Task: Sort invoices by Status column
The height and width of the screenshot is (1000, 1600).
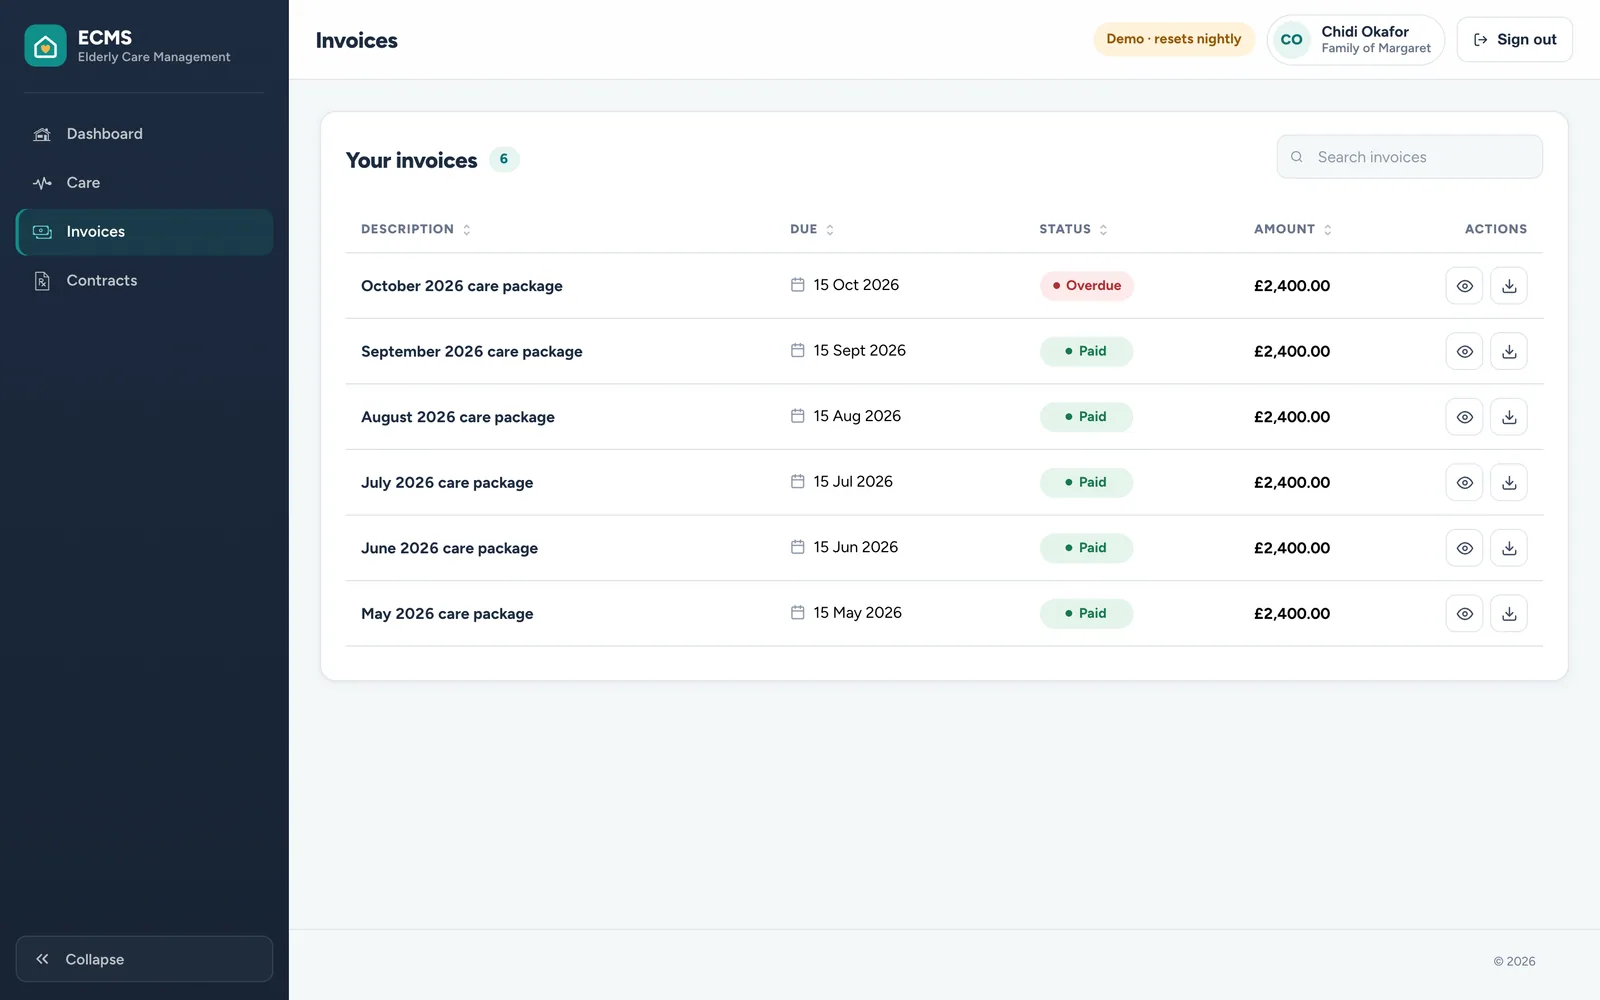Action: (x=1073, y=229)
